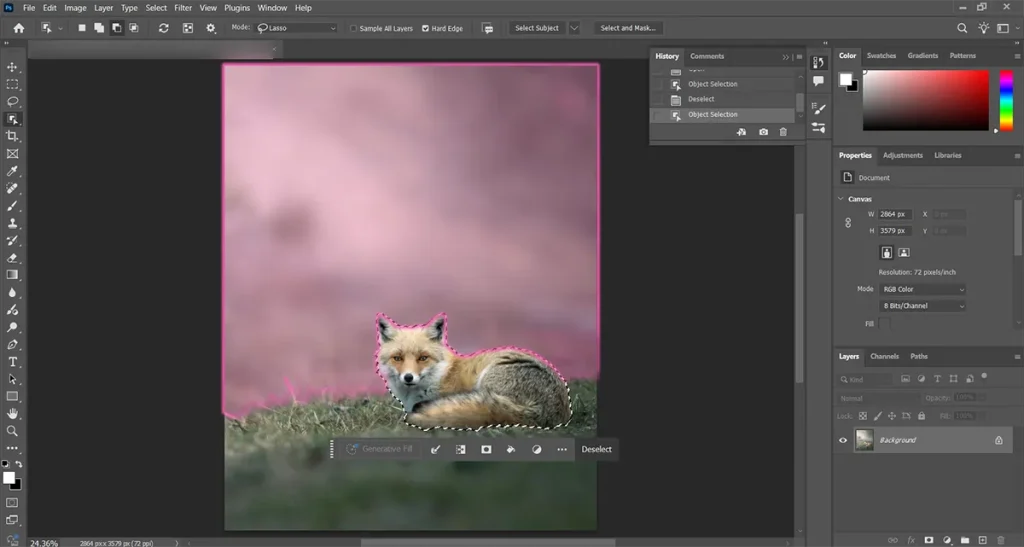Select the Eyedropper tool
The height and width of the screenshot is (547, 1024).
point(12,171)
